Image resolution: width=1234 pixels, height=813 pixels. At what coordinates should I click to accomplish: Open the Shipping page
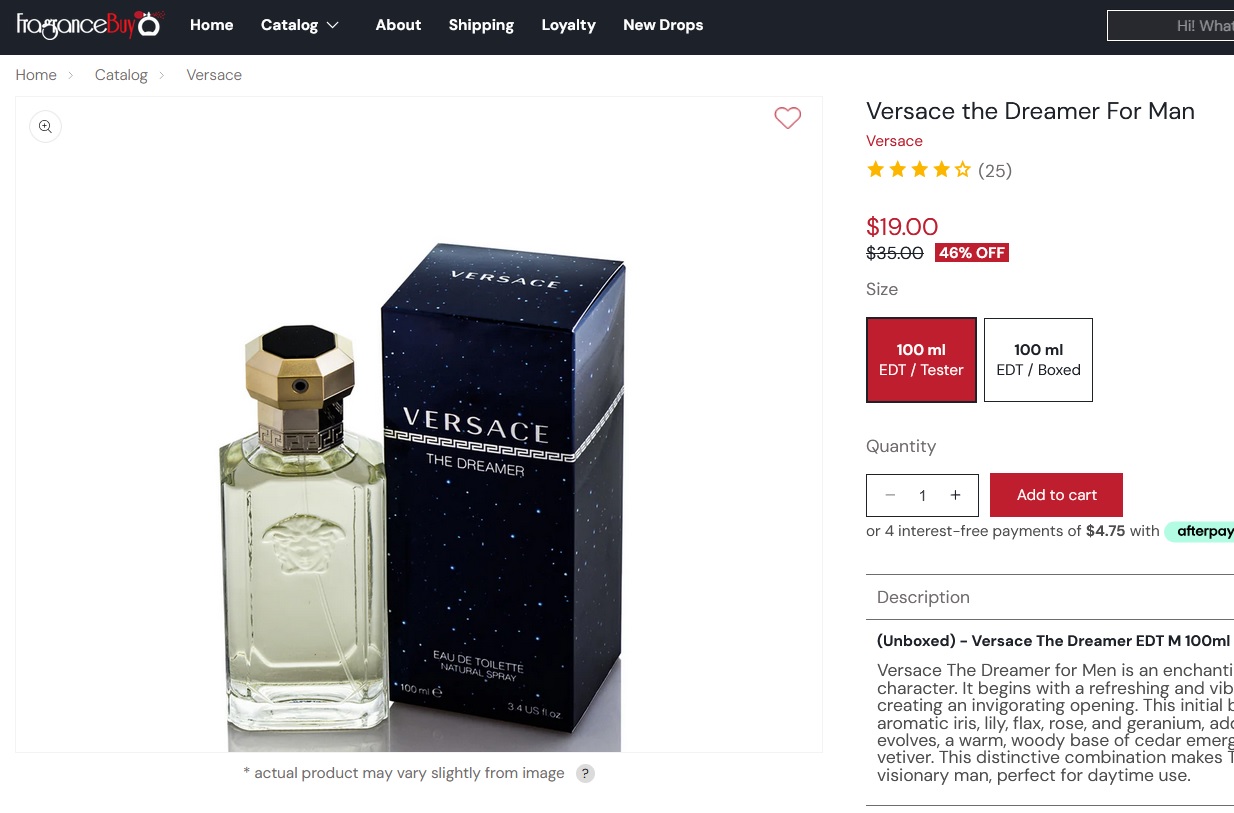[x=481, y=25]
